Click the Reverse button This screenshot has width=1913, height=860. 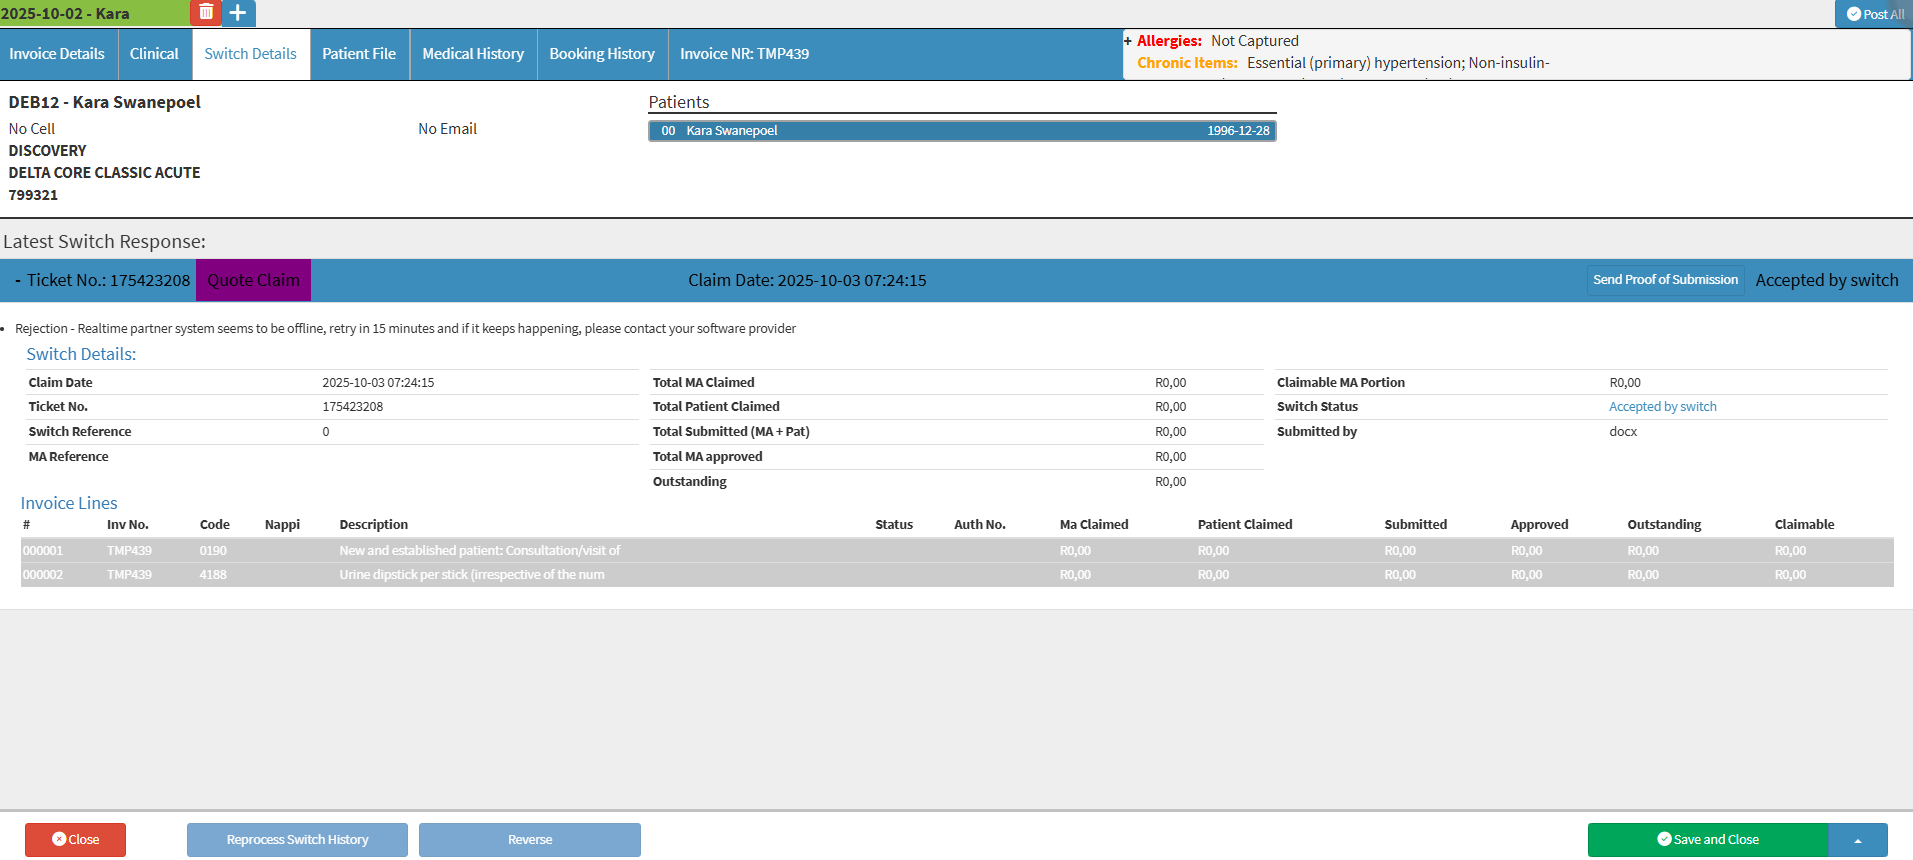(529, 840)
